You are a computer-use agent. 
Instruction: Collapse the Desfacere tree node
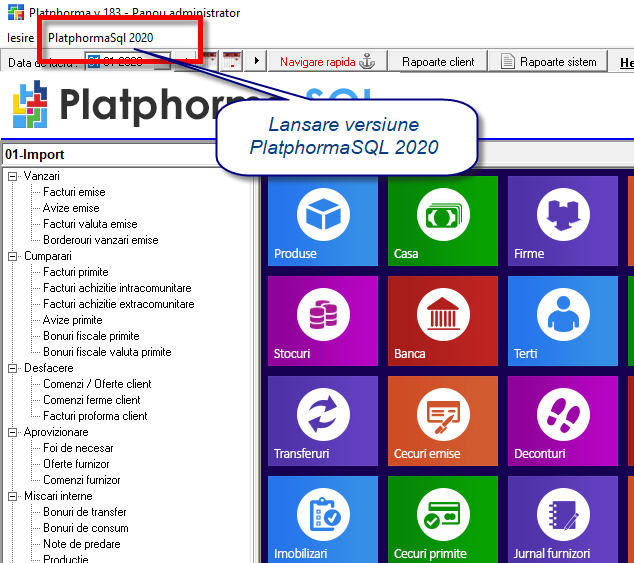coord(13,368)
